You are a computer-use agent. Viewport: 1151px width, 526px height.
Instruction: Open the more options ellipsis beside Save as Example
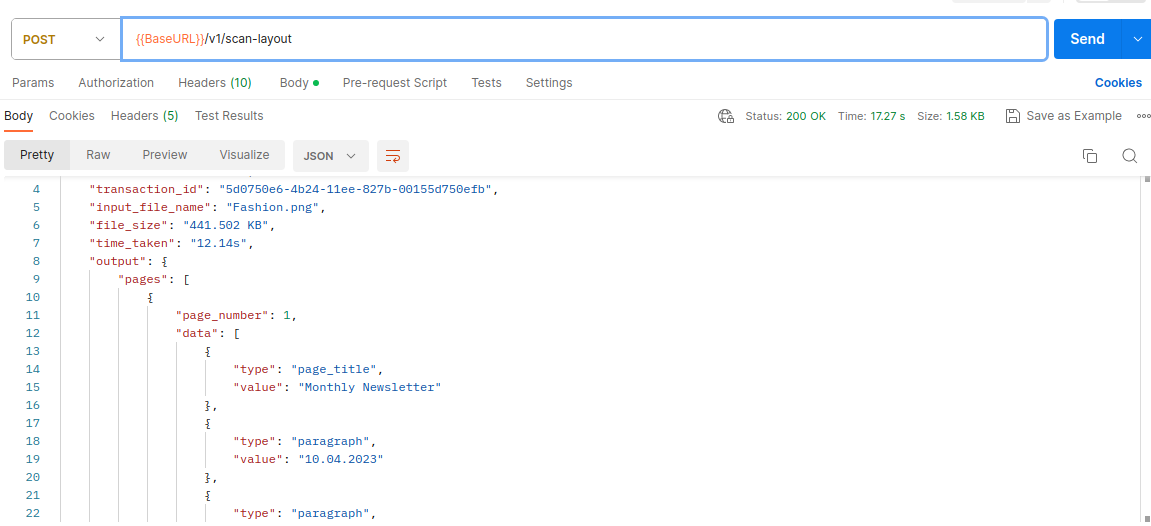point(1143,116)
